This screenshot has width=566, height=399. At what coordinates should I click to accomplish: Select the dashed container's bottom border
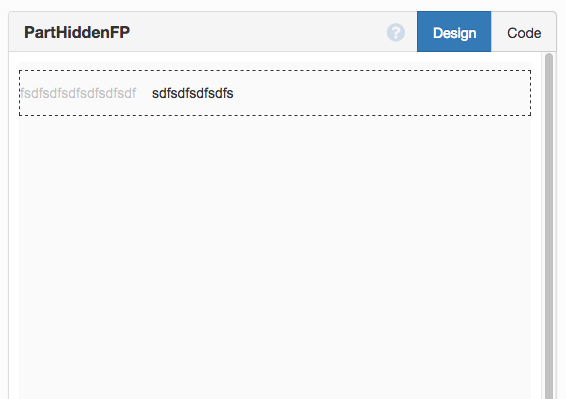click(275, 115)
